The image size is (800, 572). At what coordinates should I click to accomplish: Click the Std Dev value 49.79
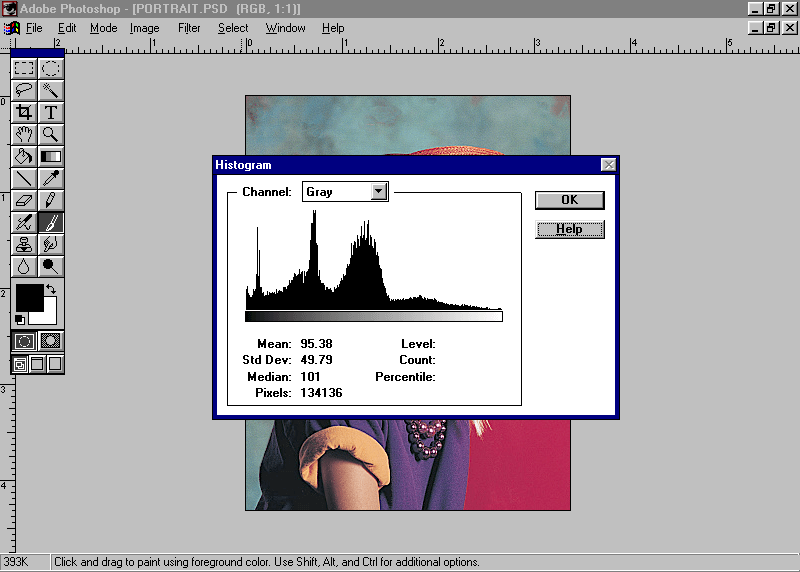(x=316, y=360)
